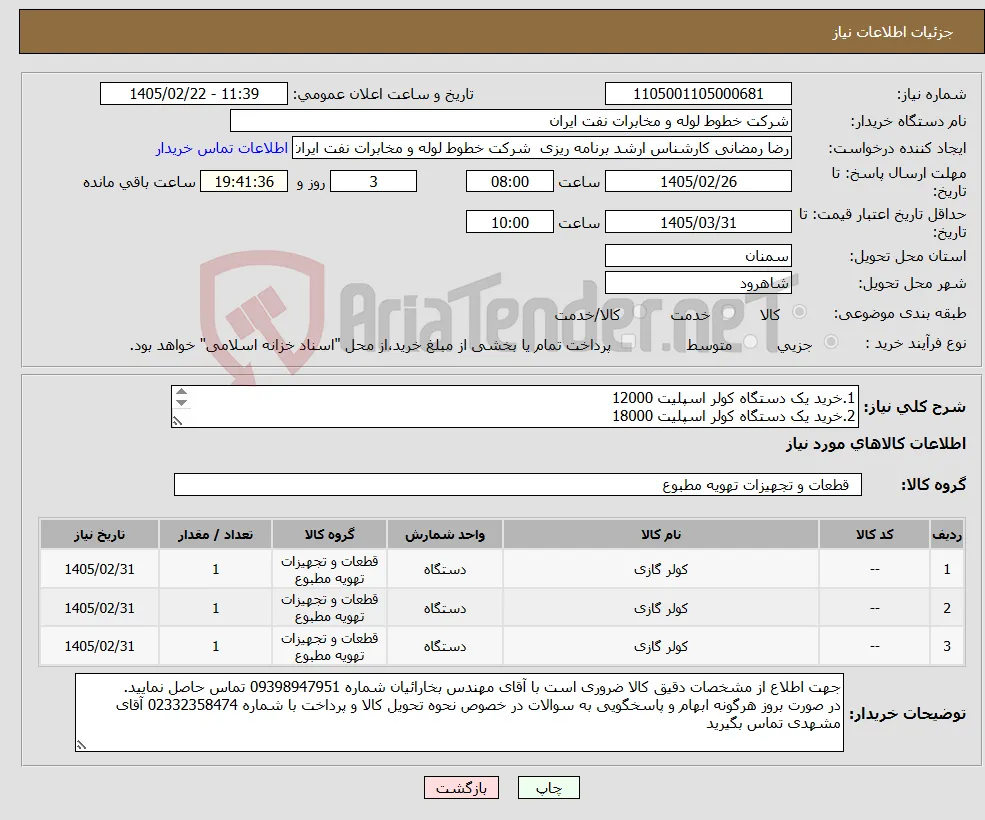Click the general description text area
The width and height of the screenshot is (985, 820).
tap(514, 407)
